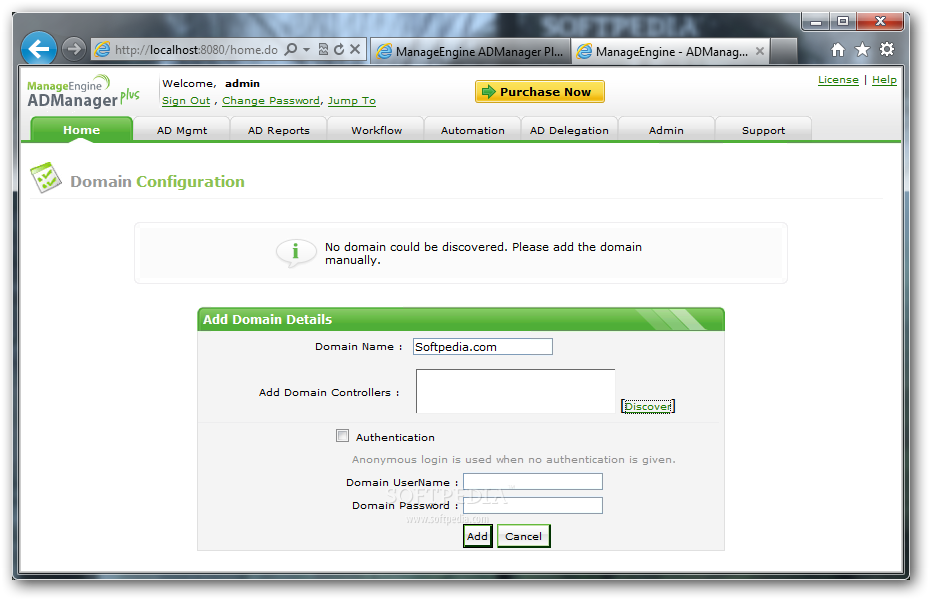Screen dimensions: 930x600
Task: Open Favorites with the star icon
Action: pos(862,50)
